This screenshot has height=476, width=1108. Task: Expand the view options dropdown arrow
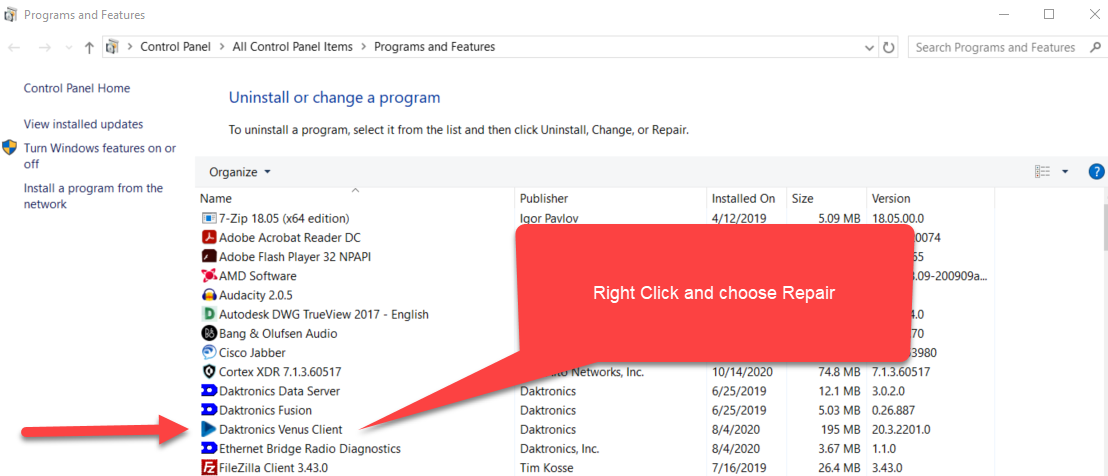[x=1065, y=172]
